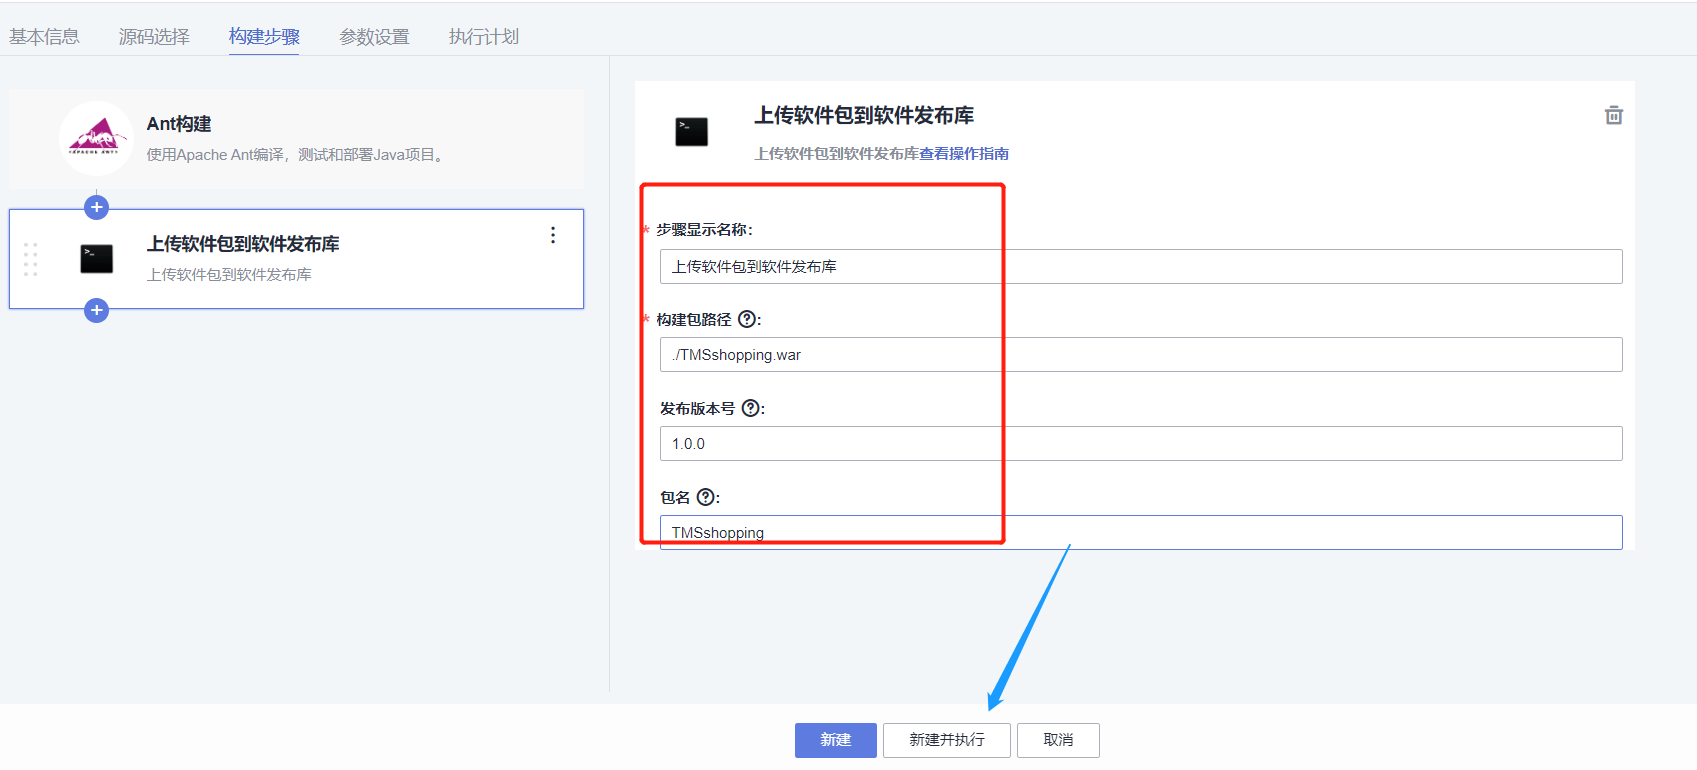Click the 新建并执行 button
The height and width of the screenshot is (770, 1697).
(947, 740)
